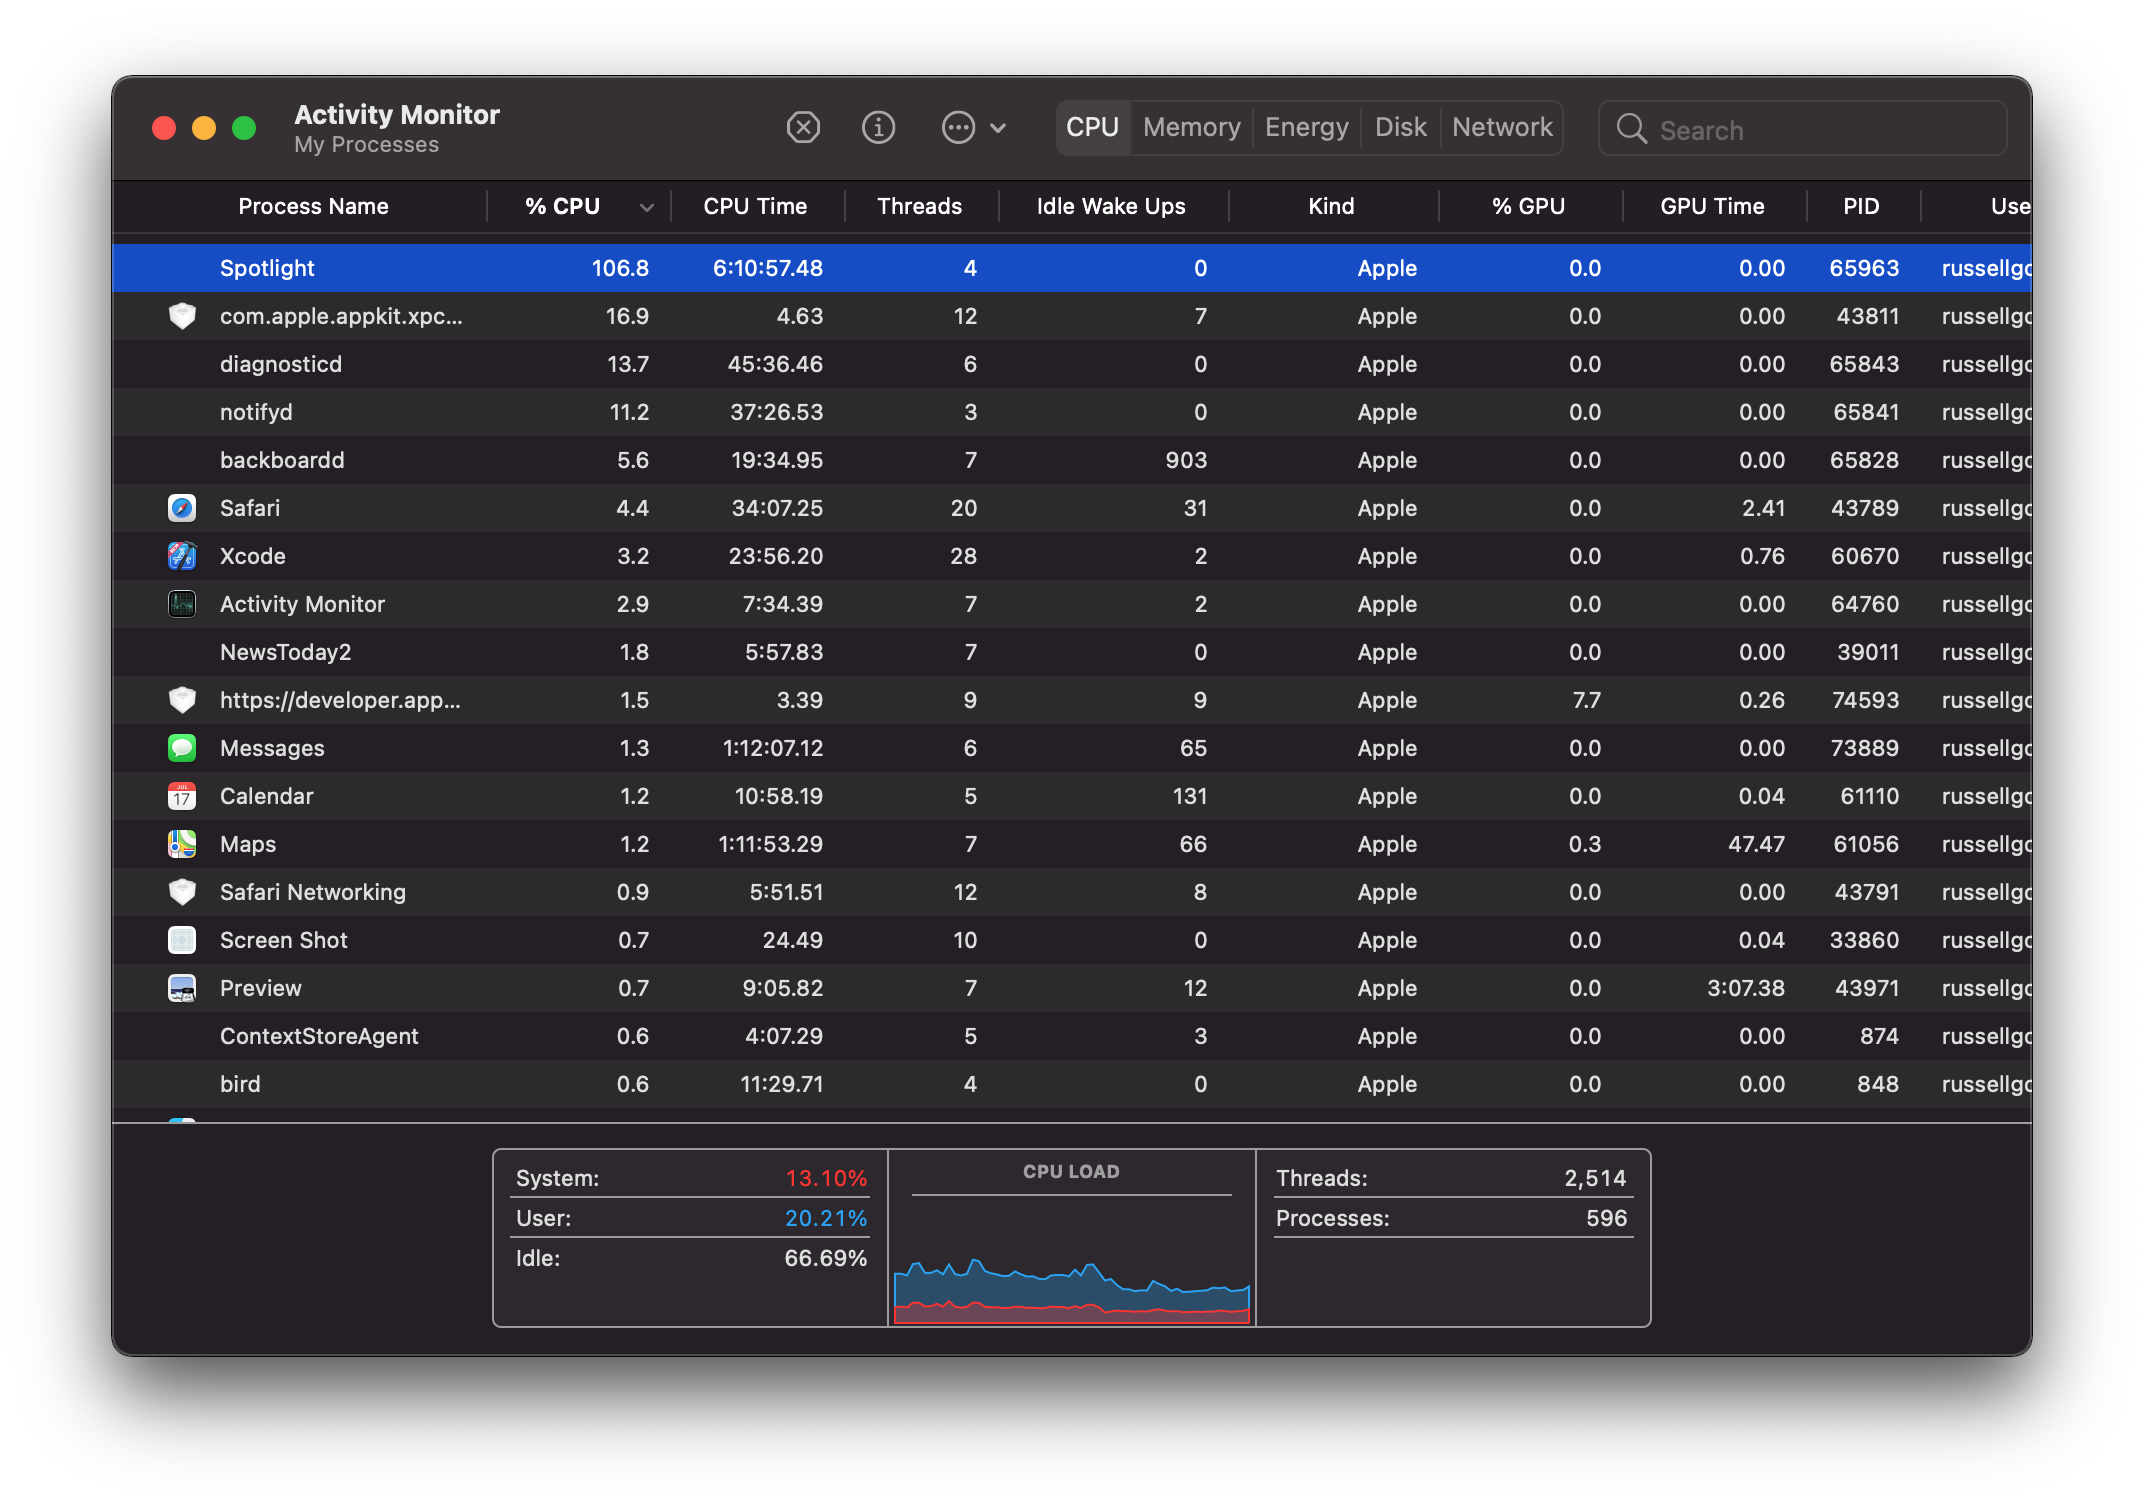Open the More options ellipsis icon

coord(958,128)
